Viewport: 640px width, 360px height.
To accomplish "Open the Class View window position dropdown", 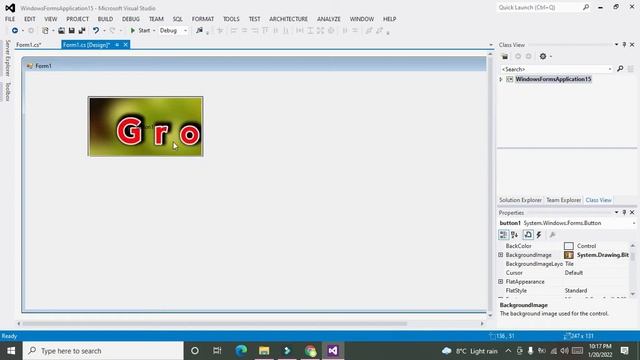I will point(616,44).
